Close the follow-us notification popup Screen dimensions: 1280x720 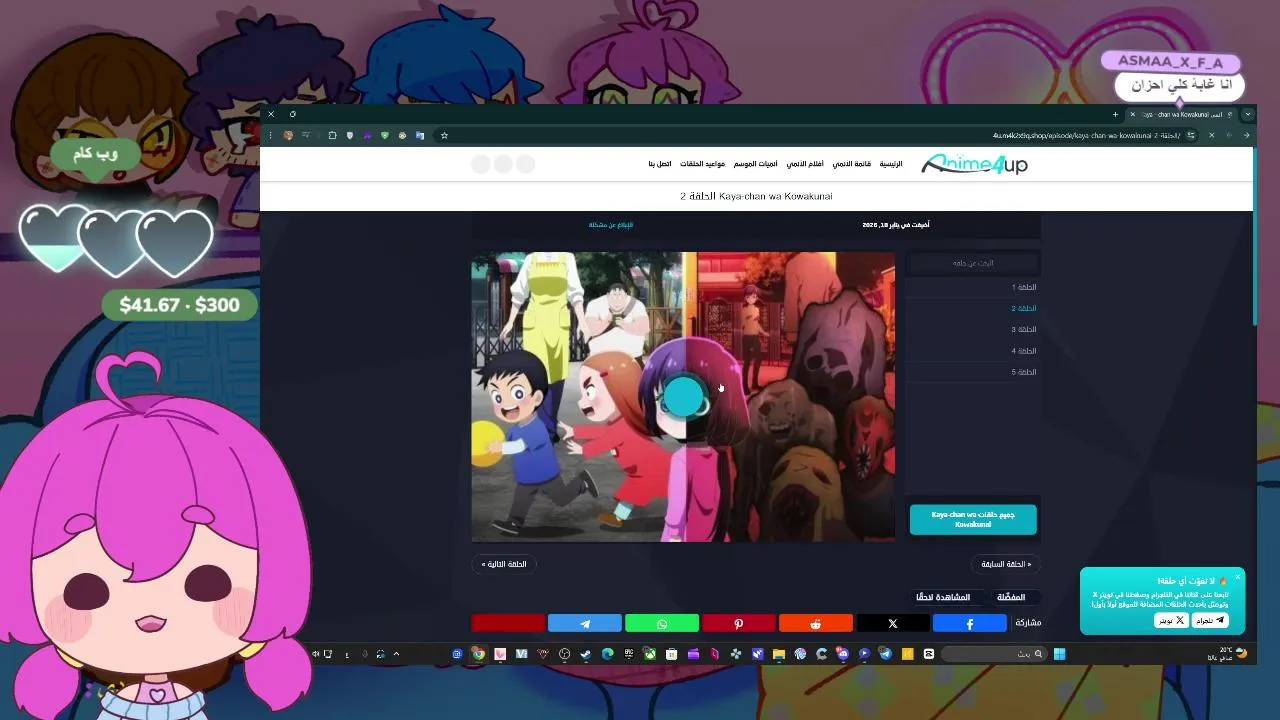click(1237, 577)
